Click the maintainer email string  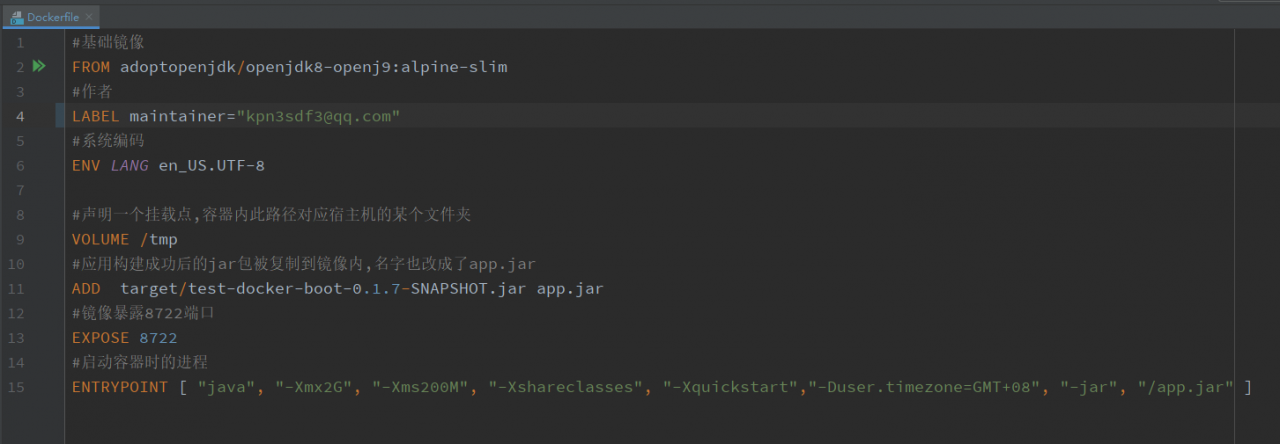(317, 116)
